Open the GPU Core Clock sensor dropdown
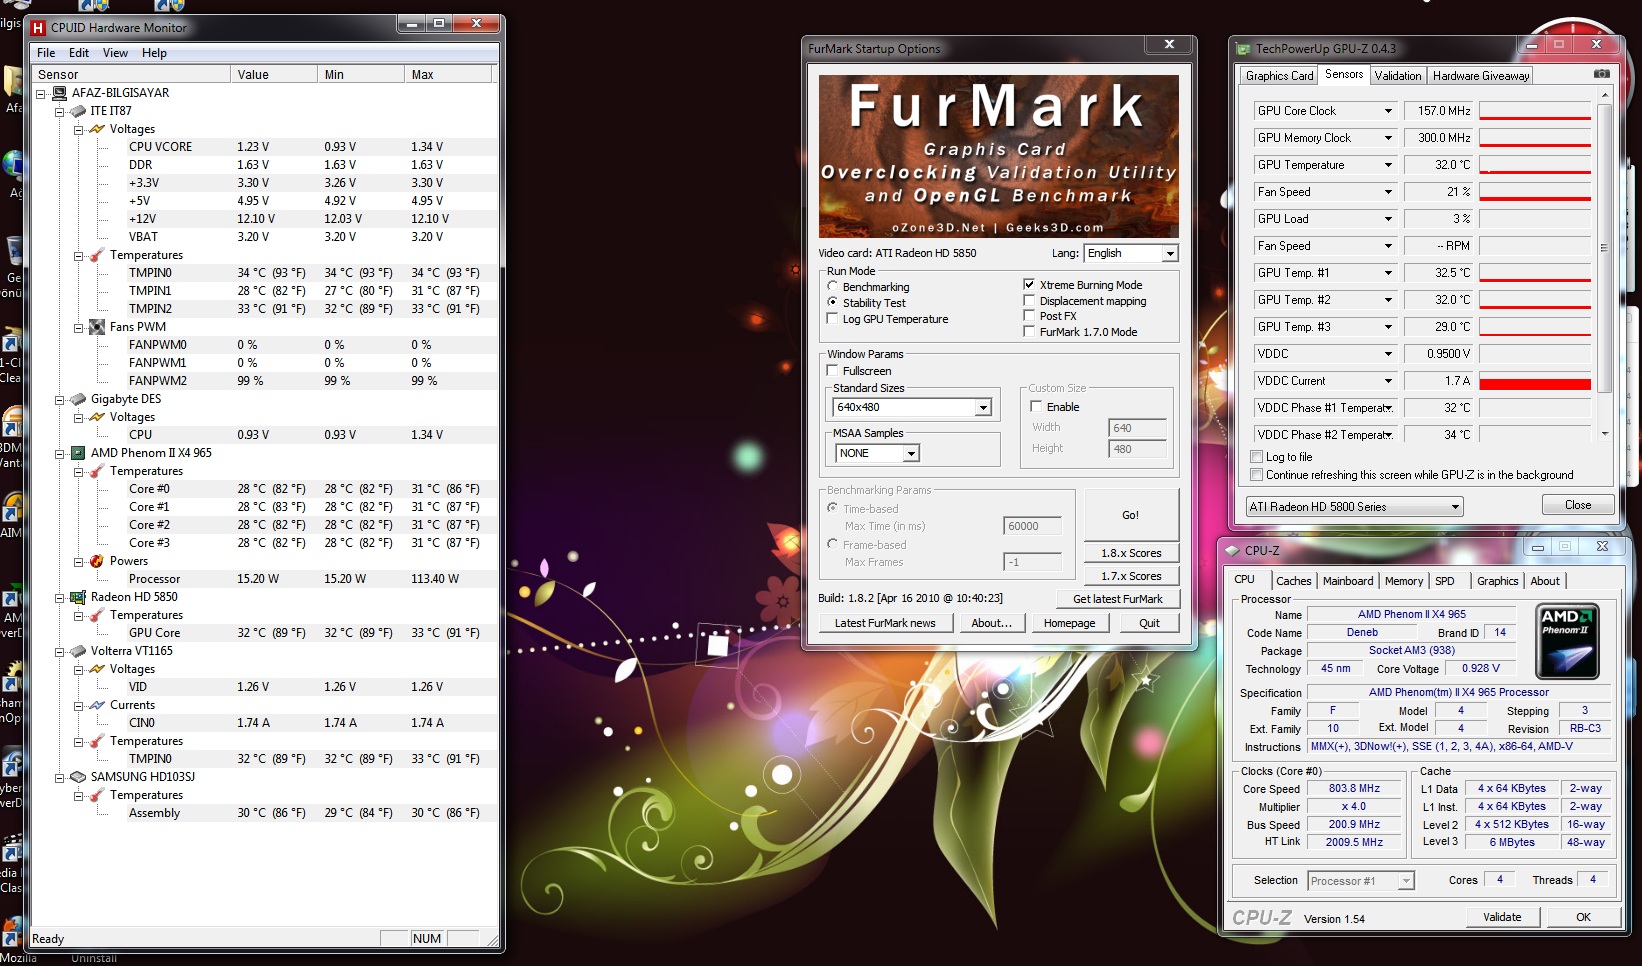 [1388, 111]
